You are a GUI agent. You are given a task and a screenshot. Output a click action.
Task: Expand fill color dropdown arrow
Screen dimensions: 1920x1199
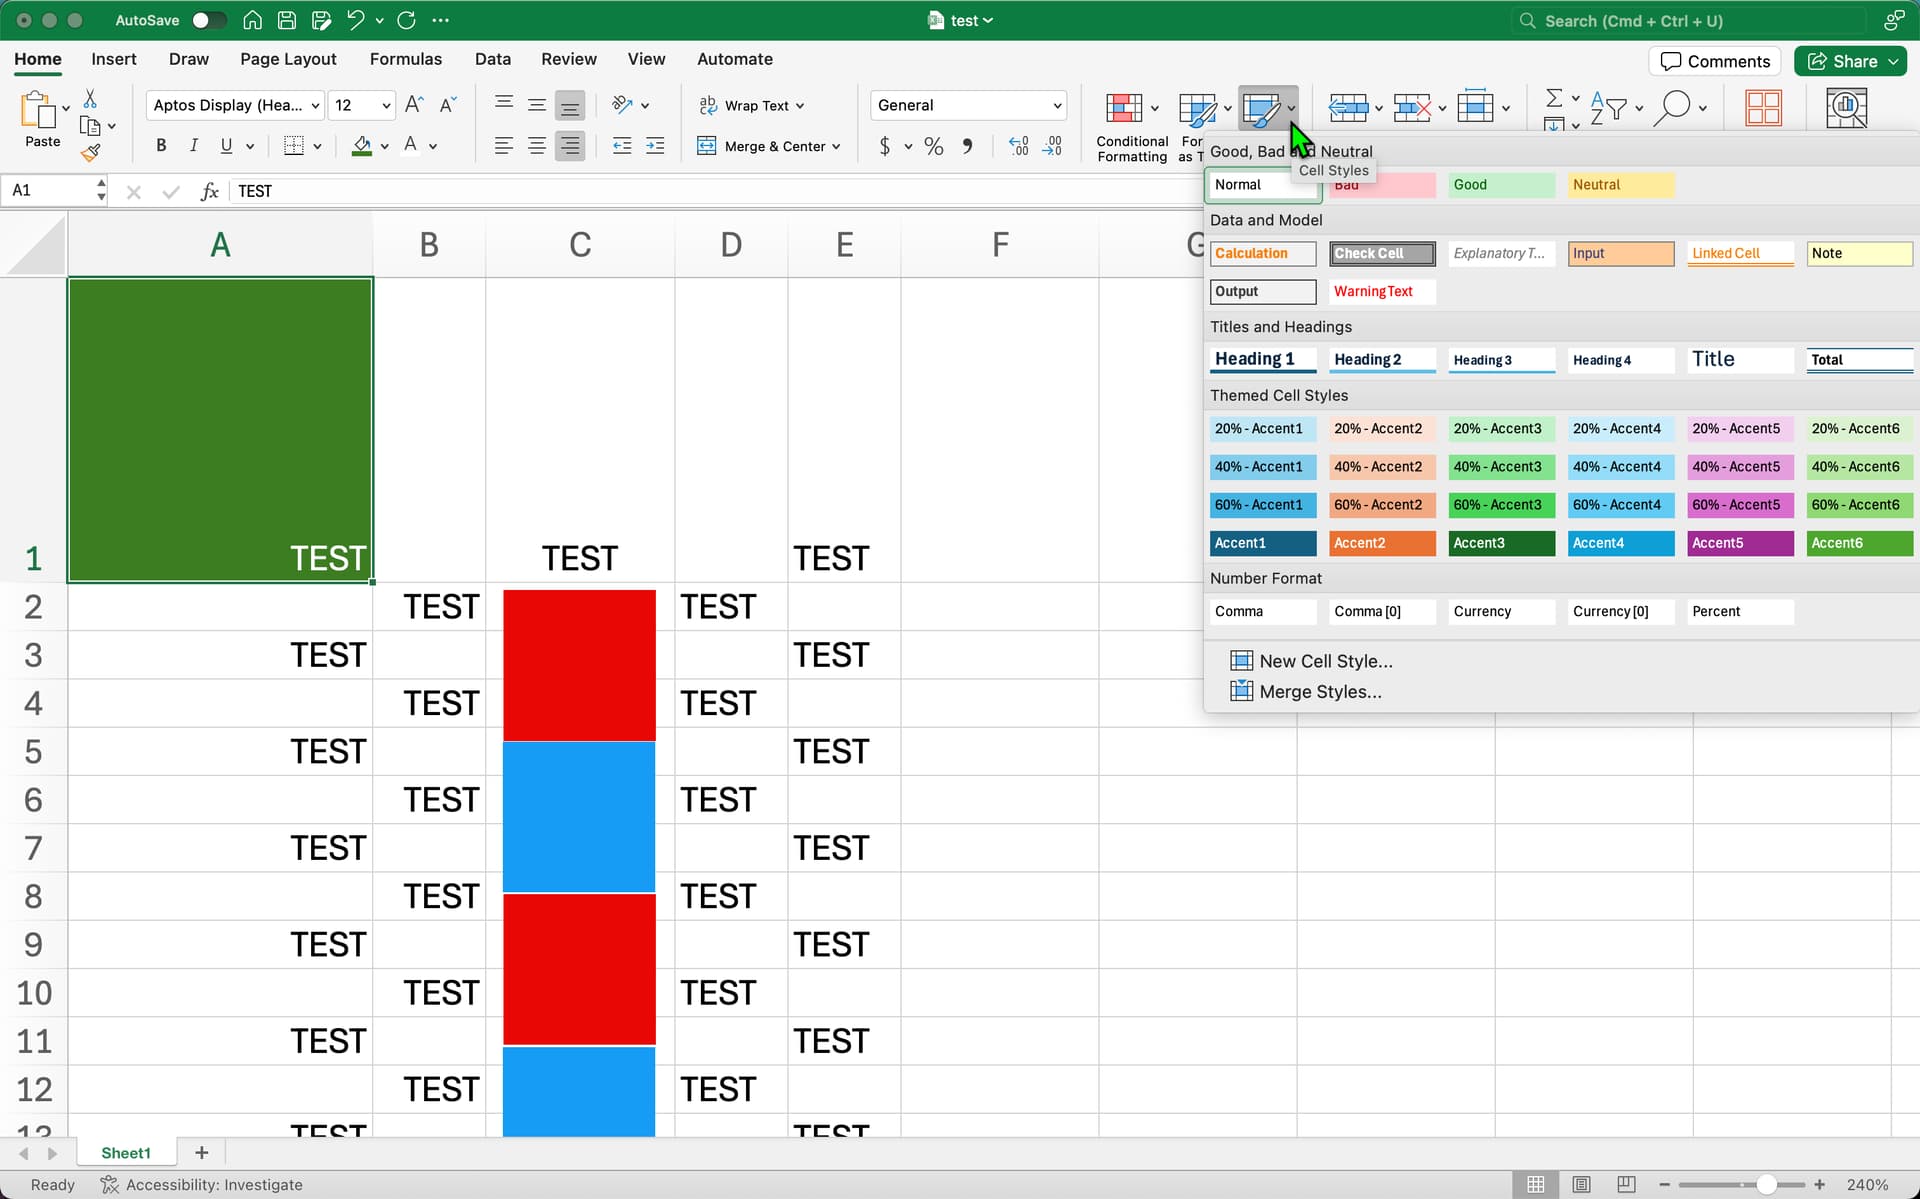pos(384,147)
